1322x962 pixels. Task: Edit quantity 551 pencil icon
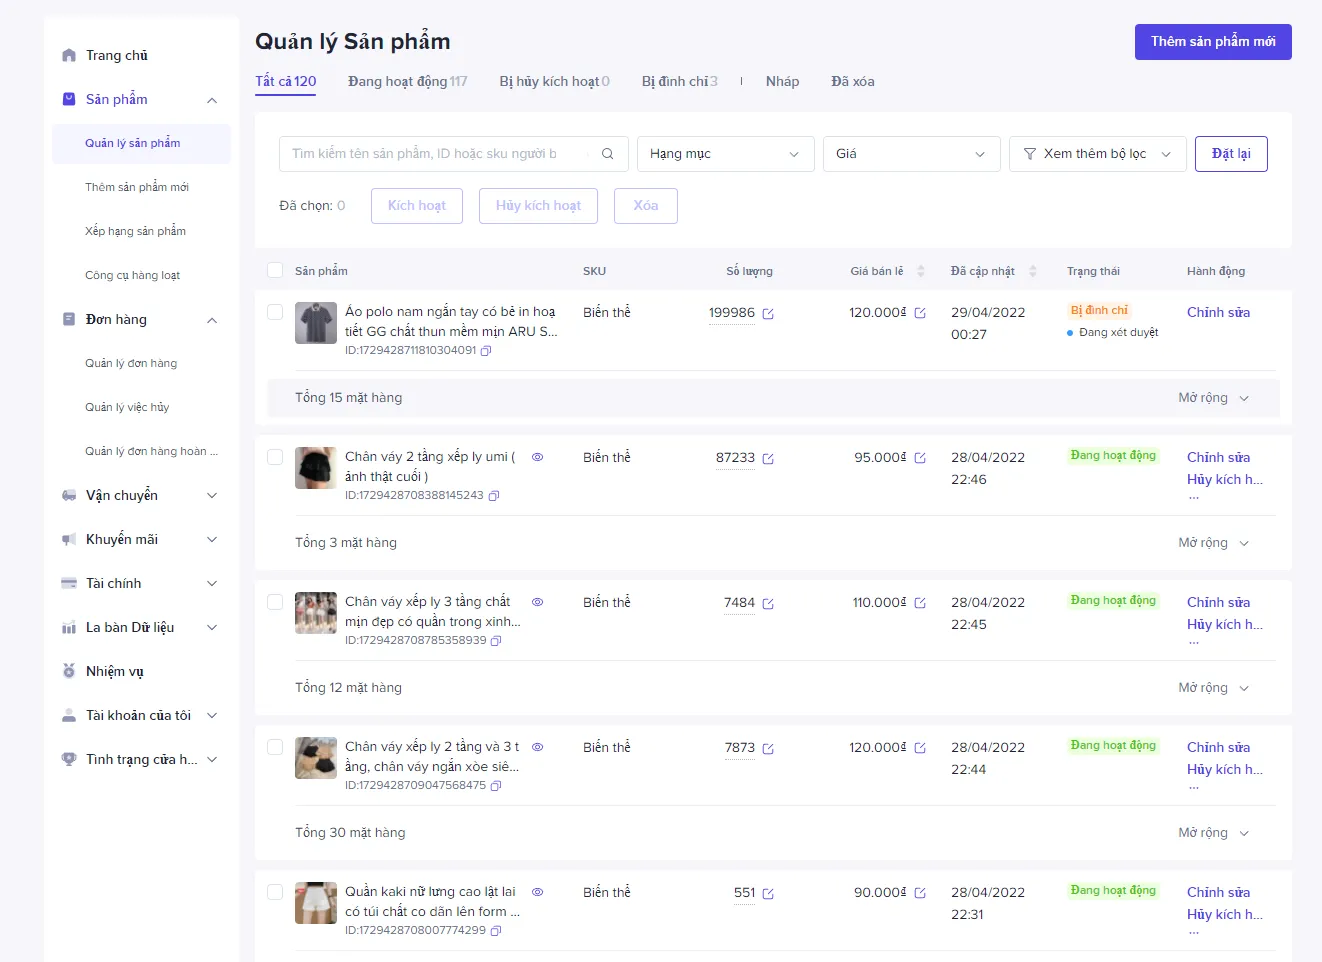[768, 894]
